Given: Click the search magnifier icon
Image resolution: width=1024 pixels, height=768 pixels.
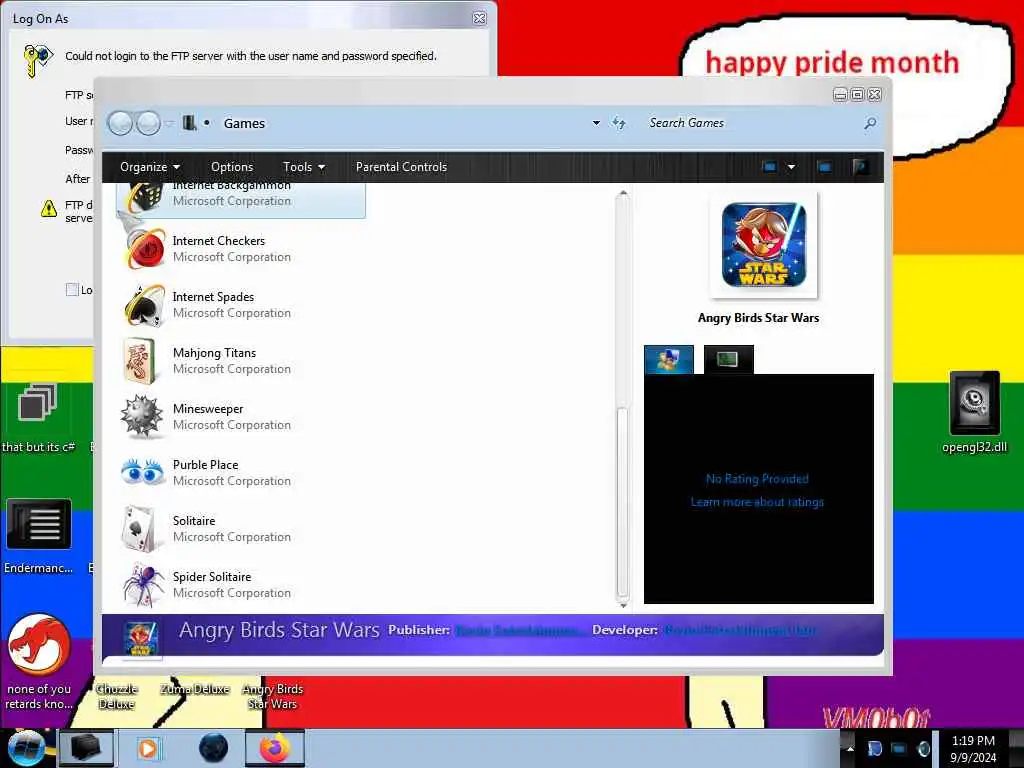Looking at the screenshot, I should click(870, 123).
